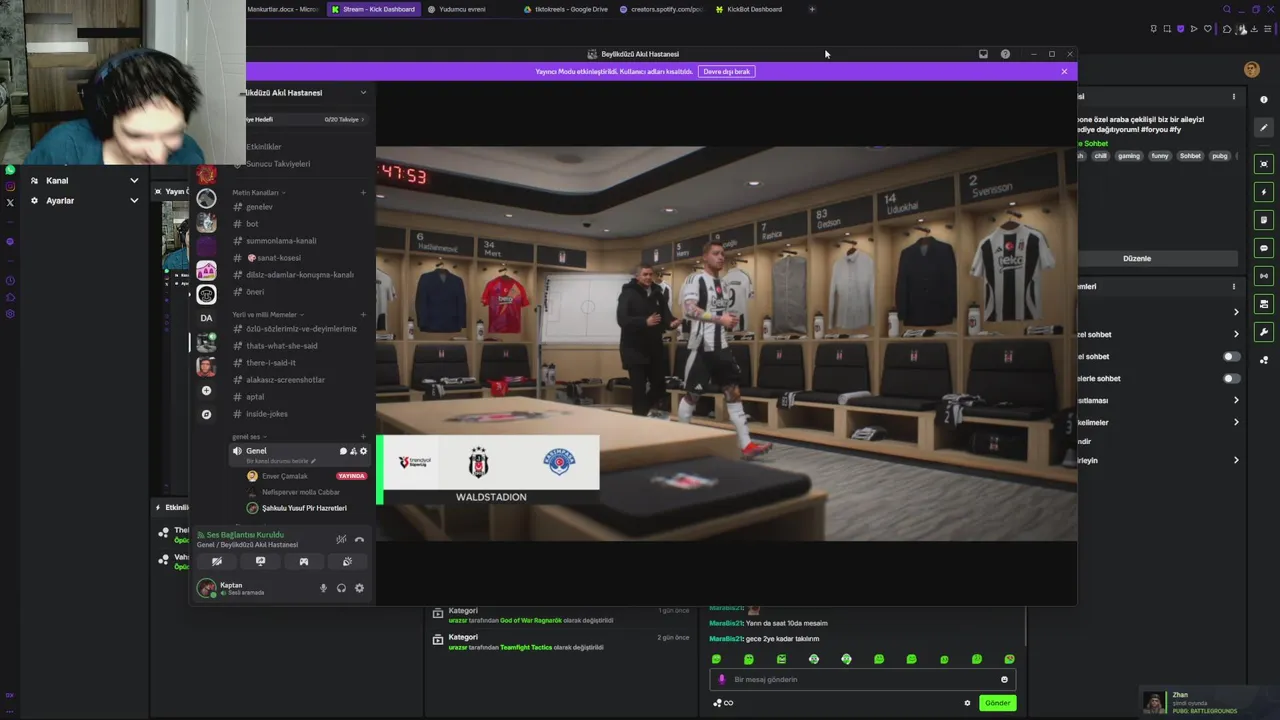Edit Genel voice channel settings
Screen dimensions: 1280x720
click(x=363, y=451)
